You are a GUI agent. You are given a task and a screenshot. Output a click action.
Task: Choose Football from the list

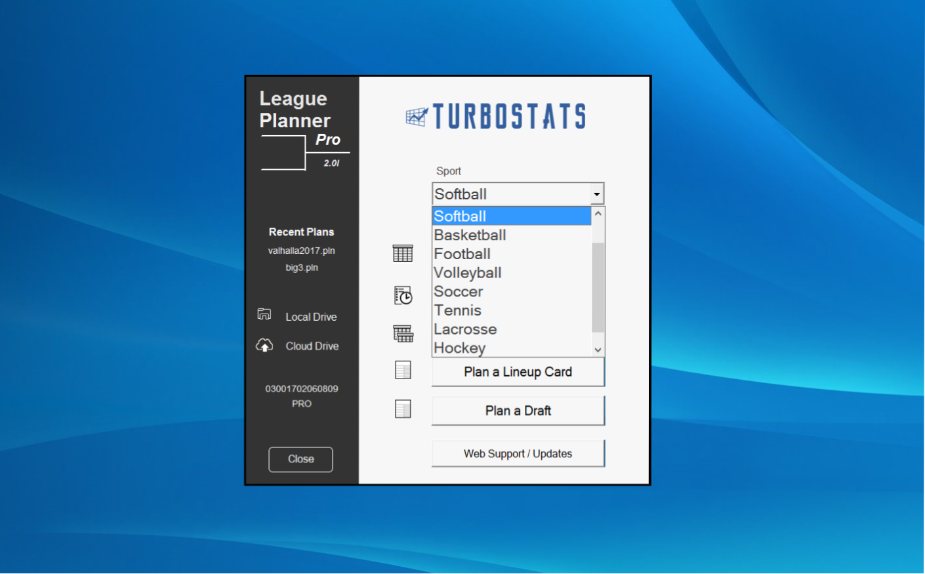click(x=511, y=254)
